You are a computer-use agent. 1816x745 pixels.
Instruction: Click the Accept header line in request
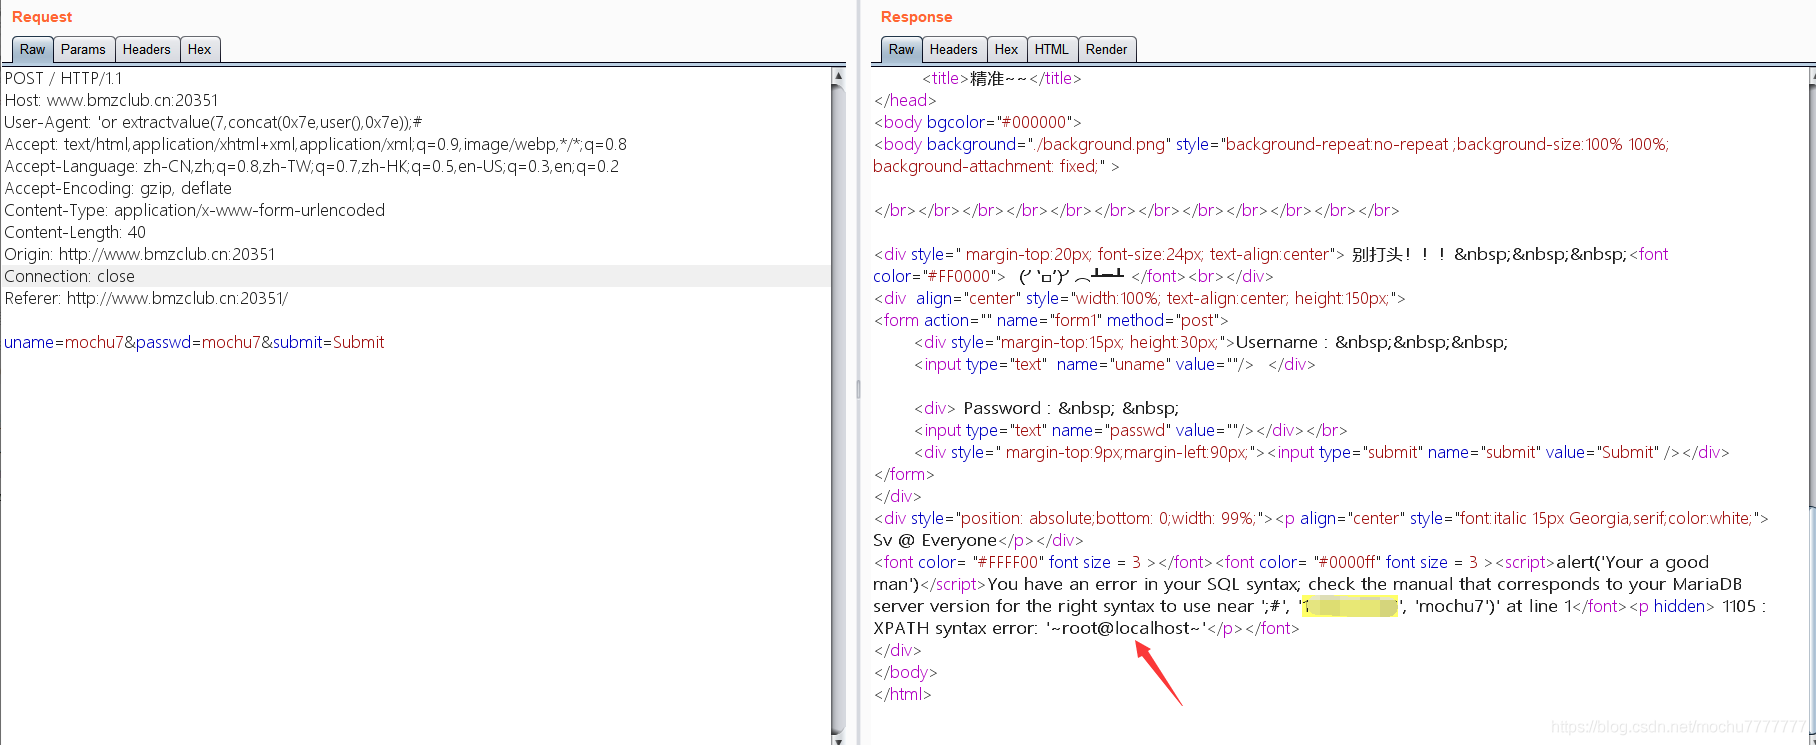(x=316, y=144)
